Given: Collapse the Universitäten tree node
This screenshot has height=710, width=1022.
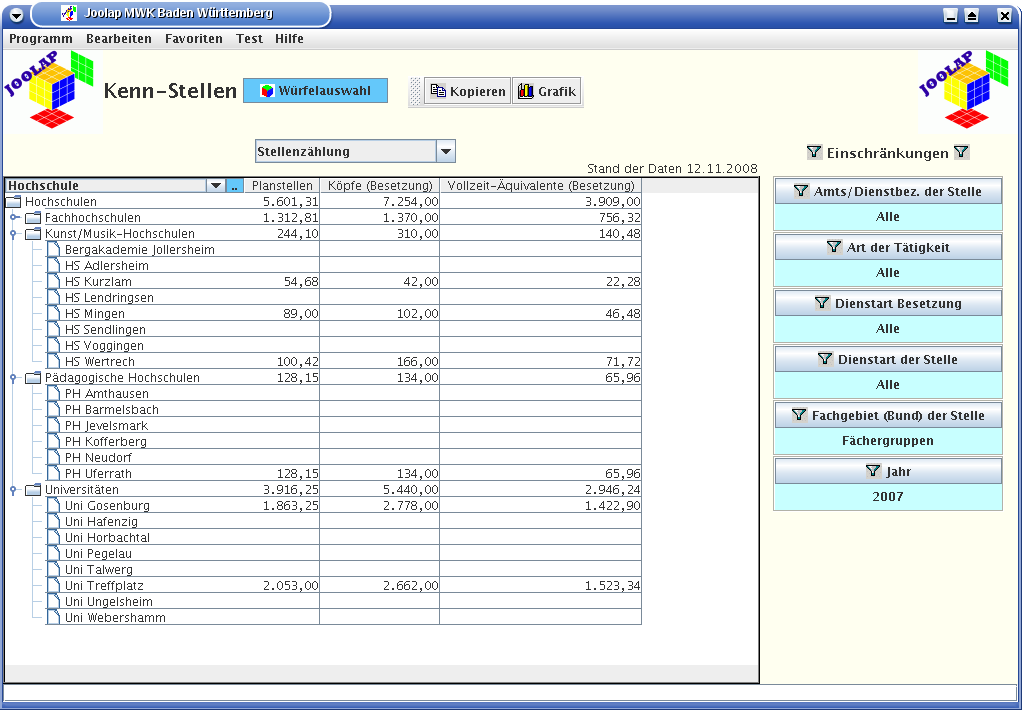Looking at the screenshot, I should (14, 490).
